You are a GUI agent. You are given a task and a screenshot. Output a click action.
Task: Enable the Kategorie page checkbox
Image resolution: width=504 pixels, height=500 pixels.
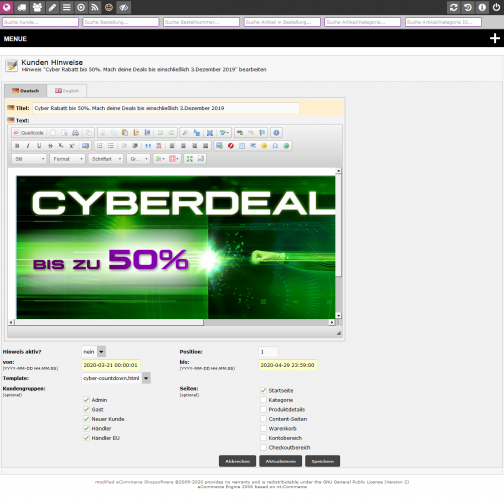(x=263, y=399)
